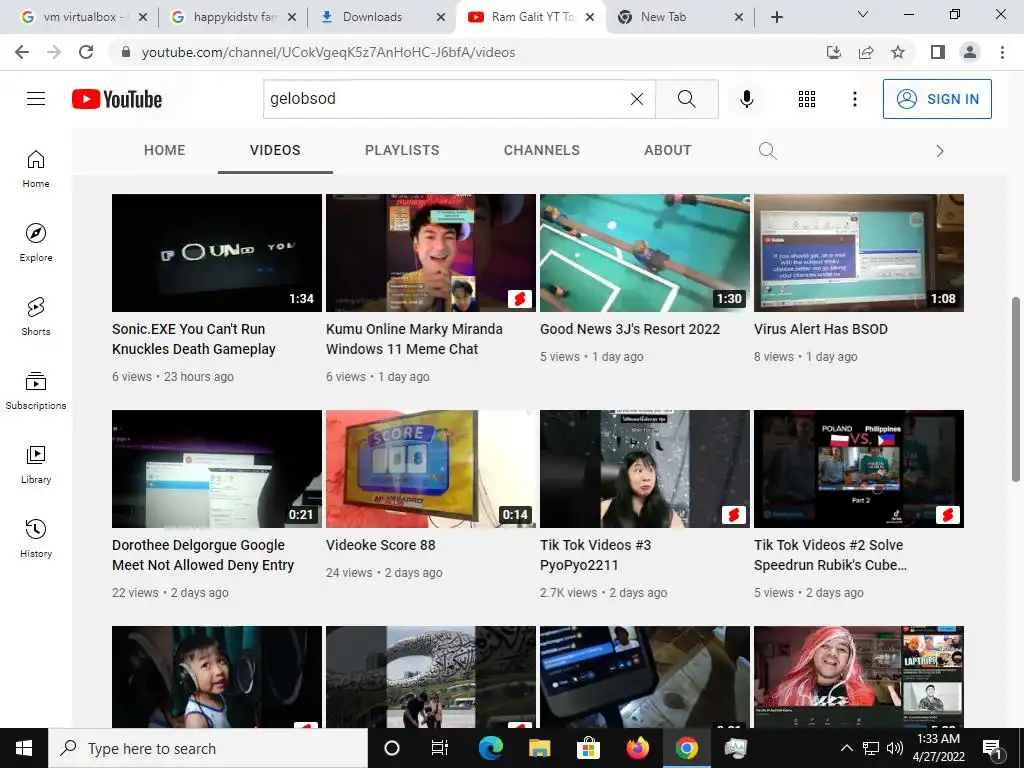
Task: Click the share page icon
Action: click(x=866, y=52)
